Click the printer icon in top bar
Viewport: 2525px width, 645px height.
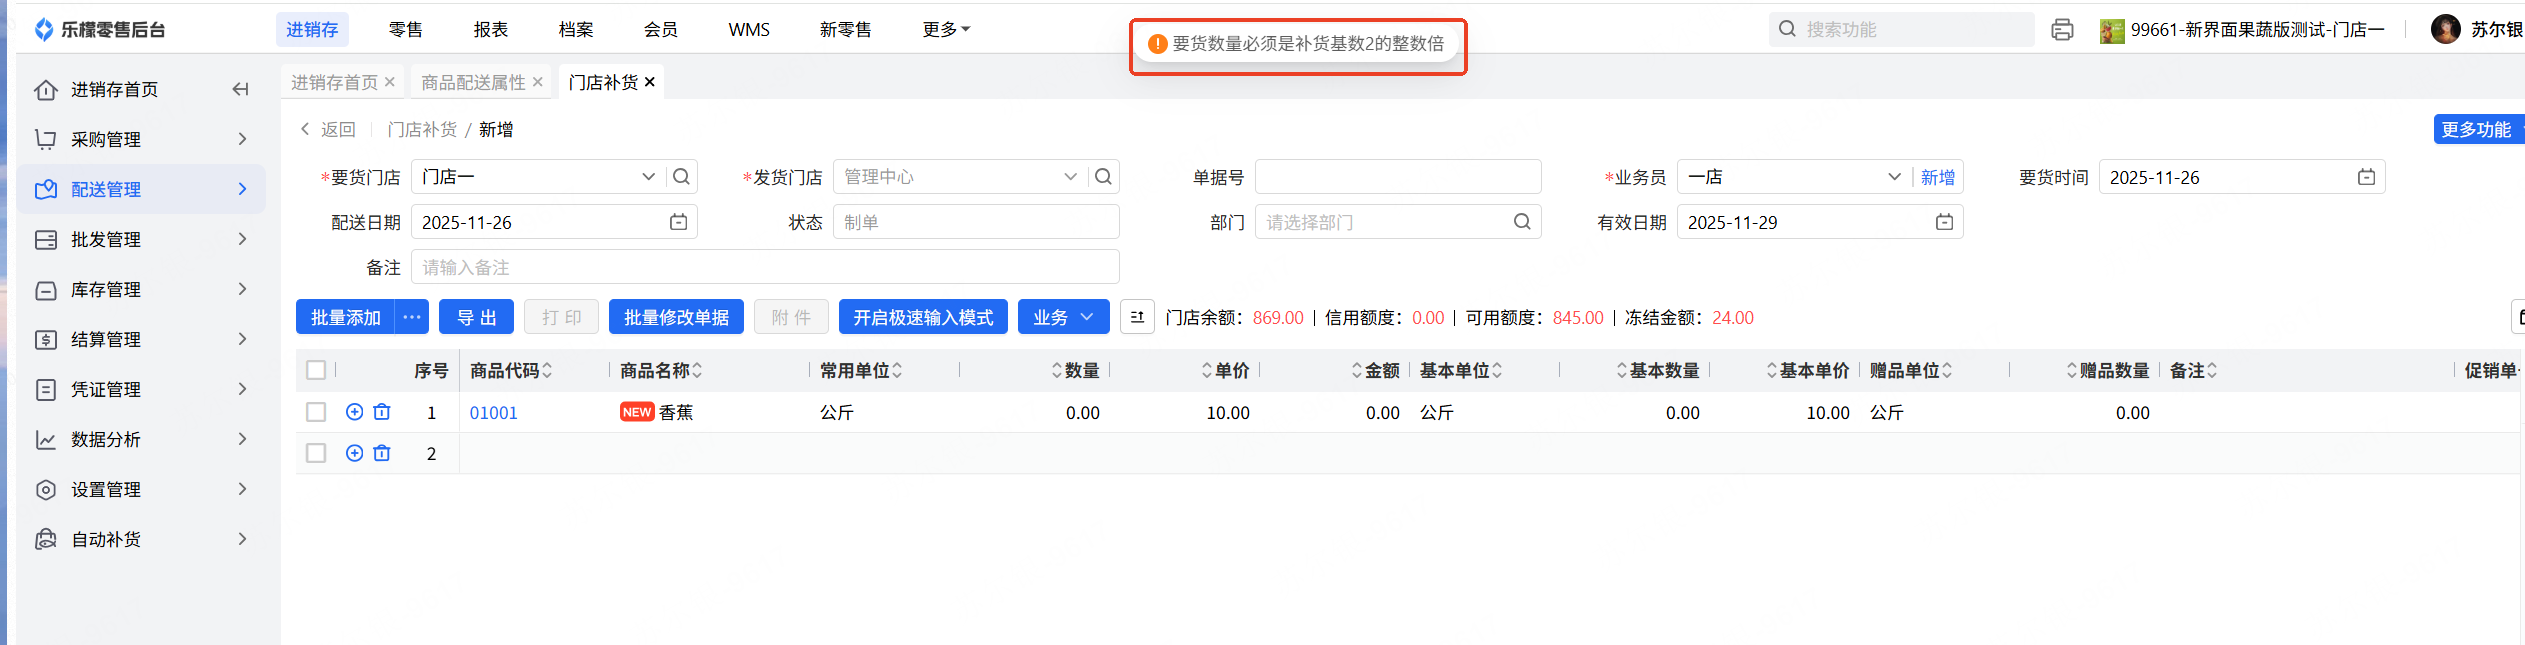tap(2062, 30)
